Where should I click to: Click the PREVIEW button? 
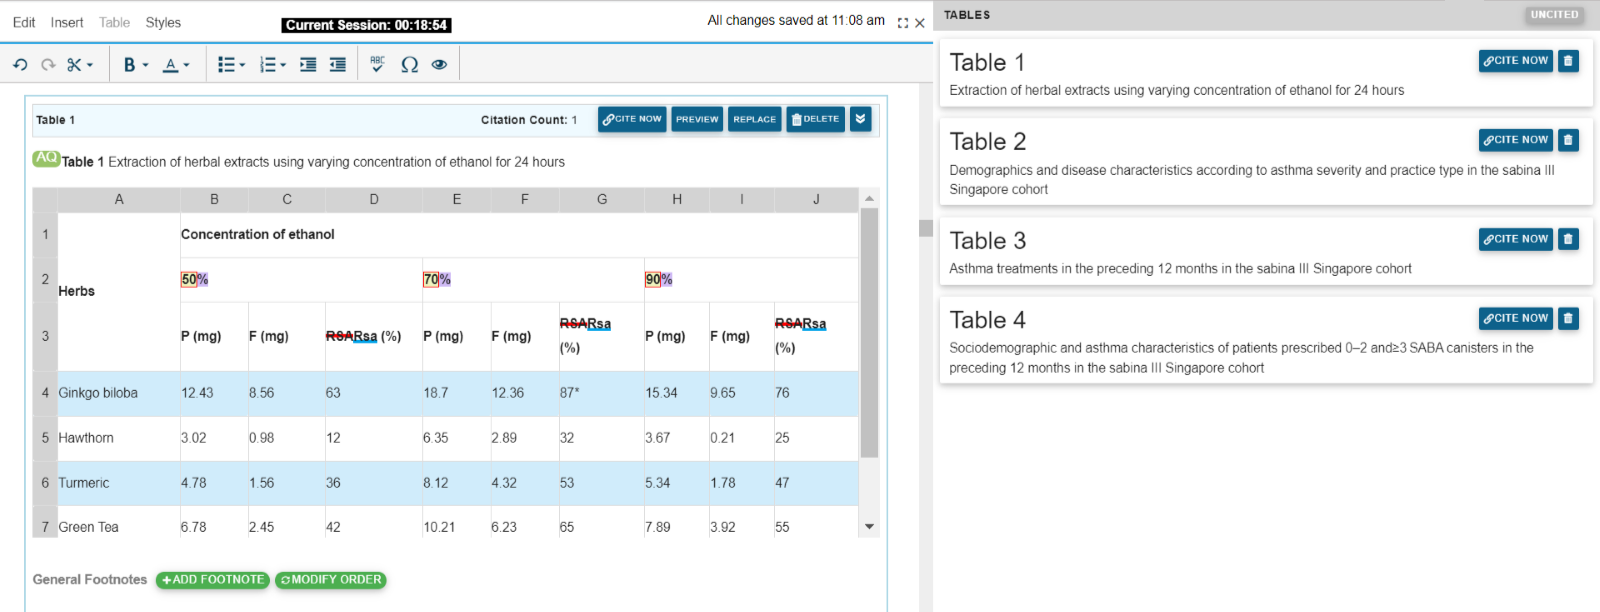pos(697,119)
